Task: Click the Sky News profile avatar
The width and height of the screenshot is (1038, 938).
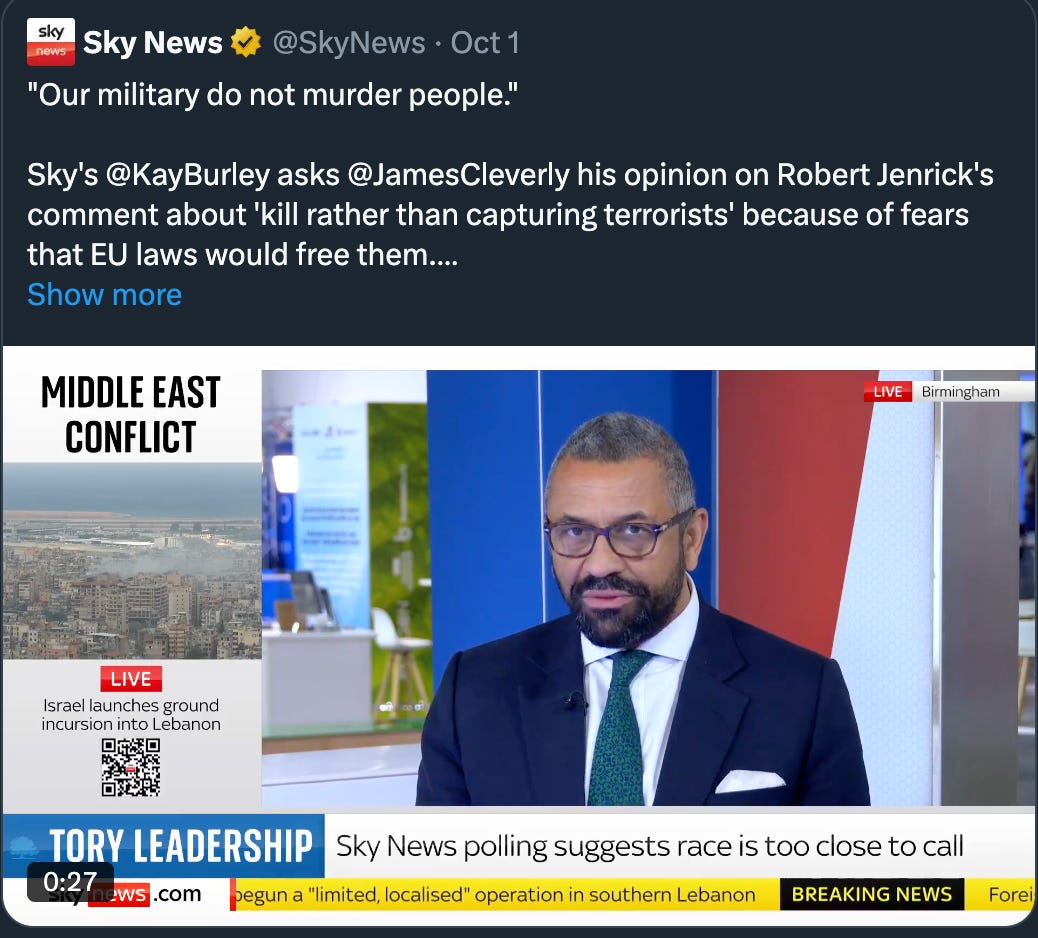Action: (51, 42)
